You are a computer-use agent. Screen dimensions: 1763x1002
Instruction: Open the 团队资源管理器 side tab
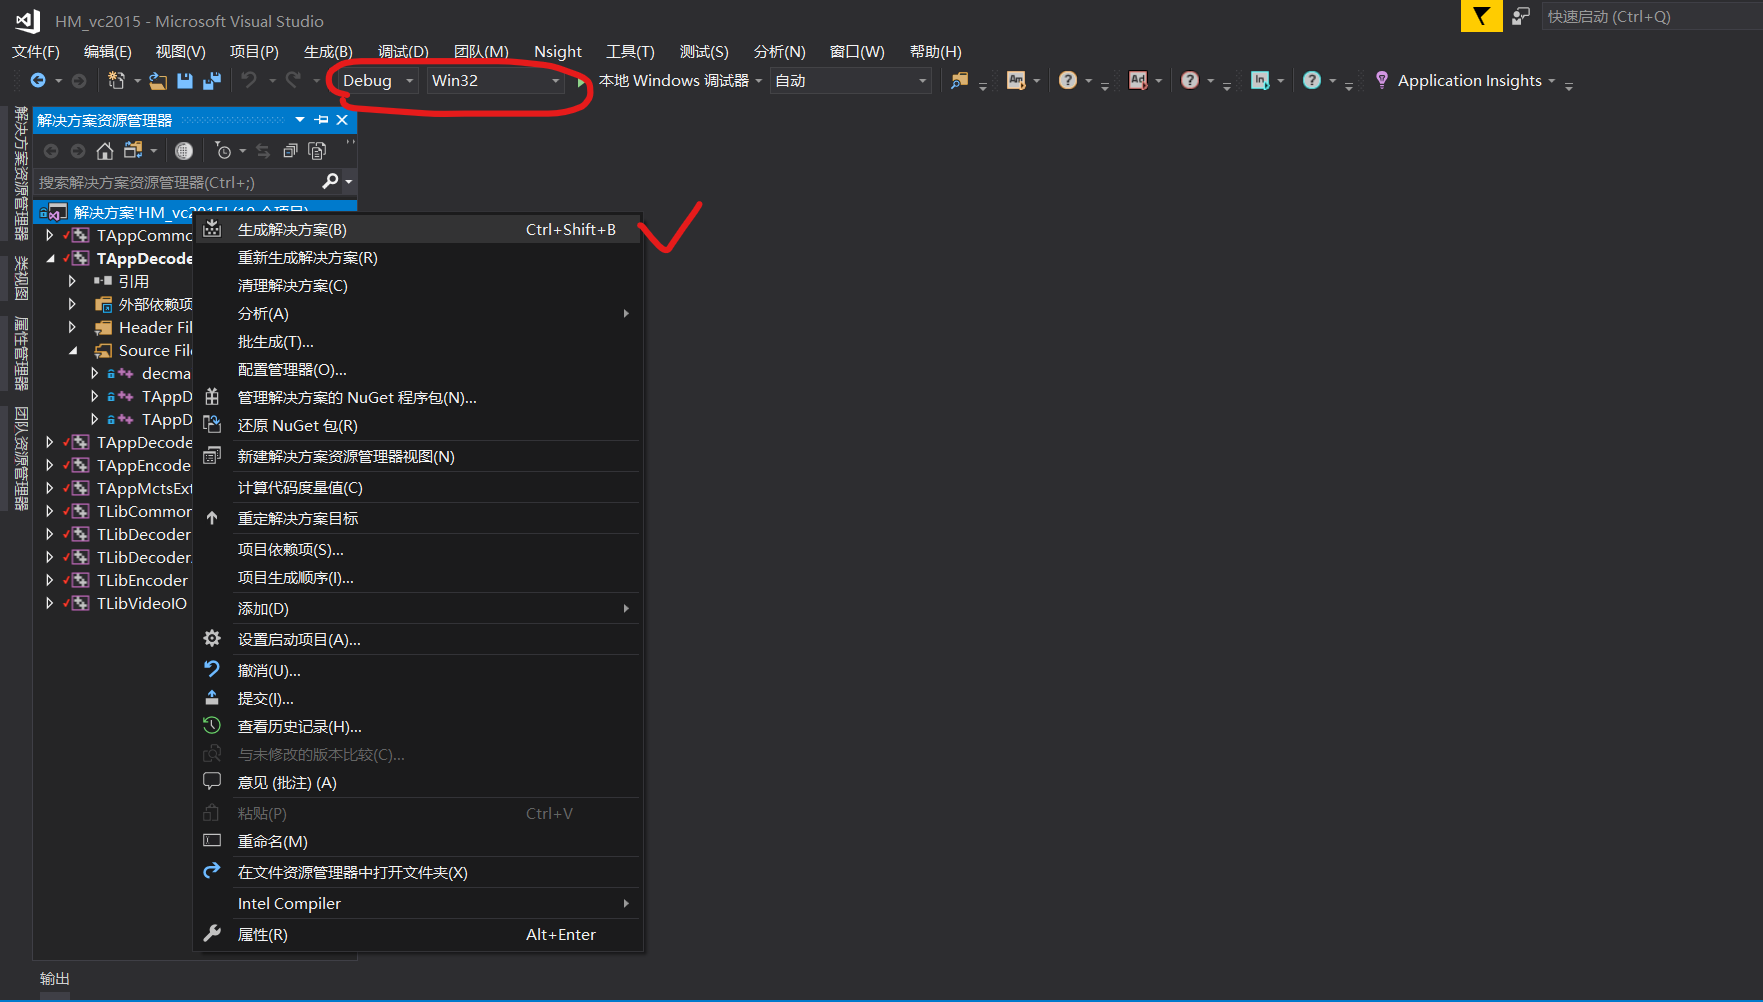coord(20,458)
